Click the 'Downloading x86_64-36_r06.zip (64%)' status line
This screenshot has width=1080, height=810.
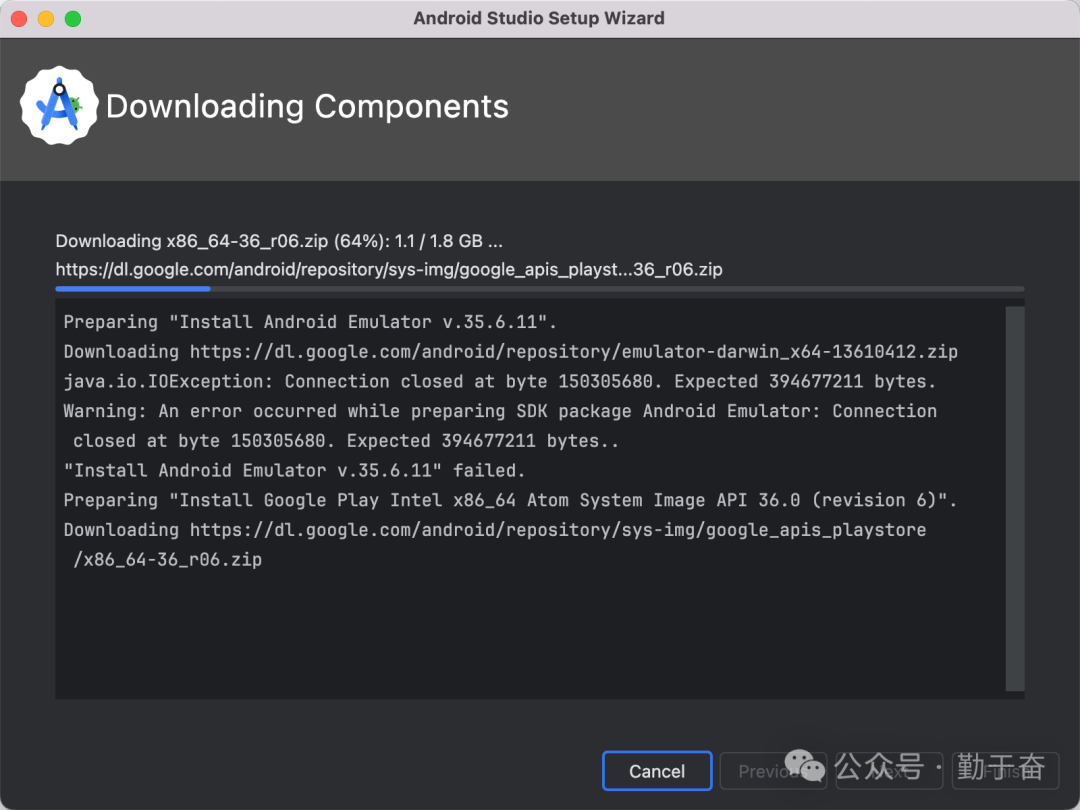[x=279, y=241]
